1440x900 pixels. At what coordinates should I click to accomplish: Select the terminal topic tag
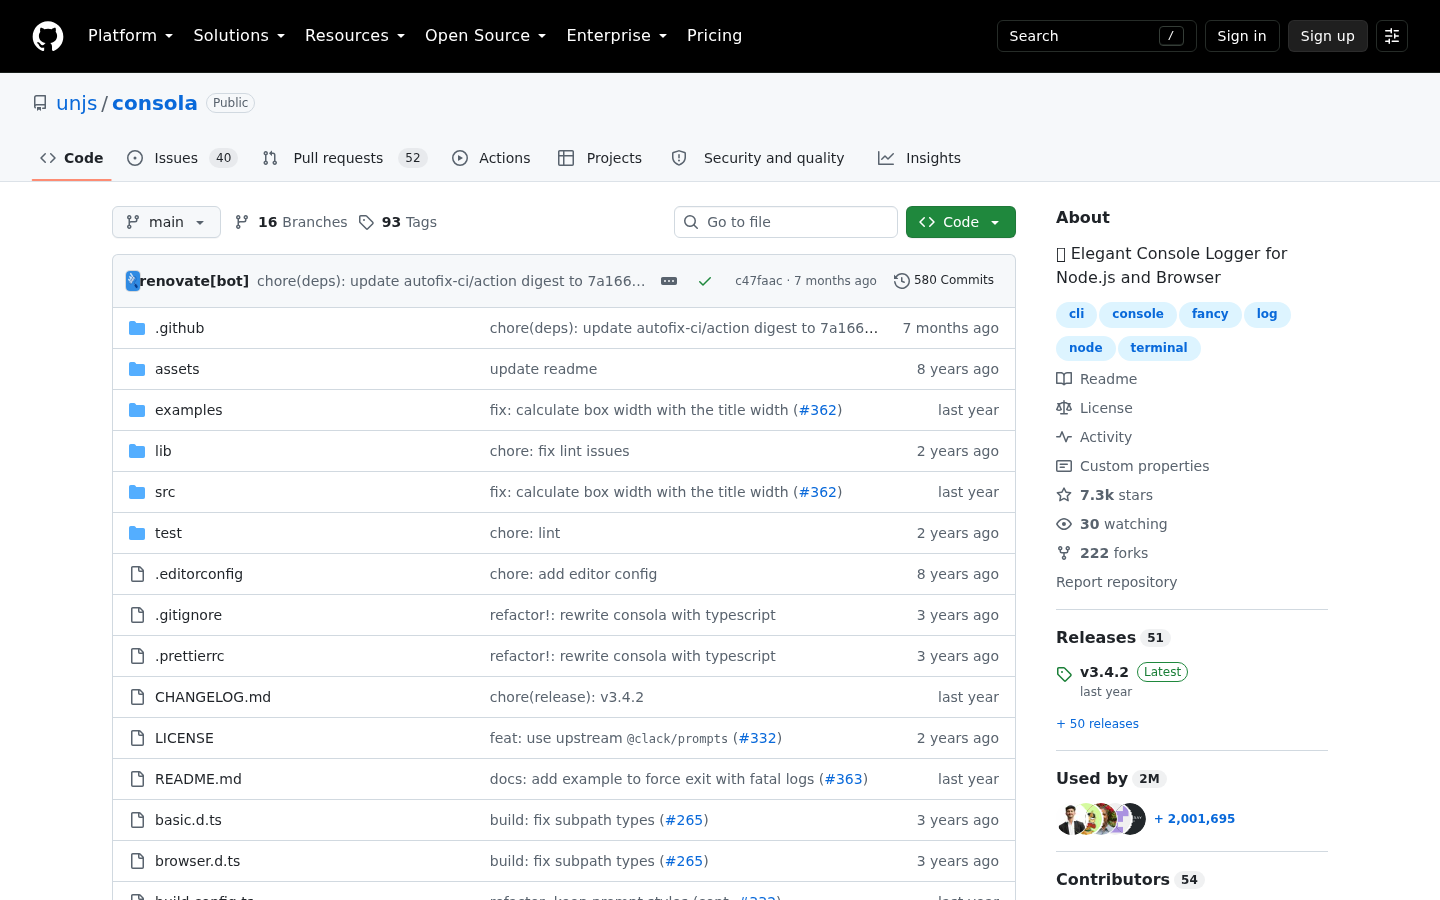pyautogui.click(x=1159, y=348)
